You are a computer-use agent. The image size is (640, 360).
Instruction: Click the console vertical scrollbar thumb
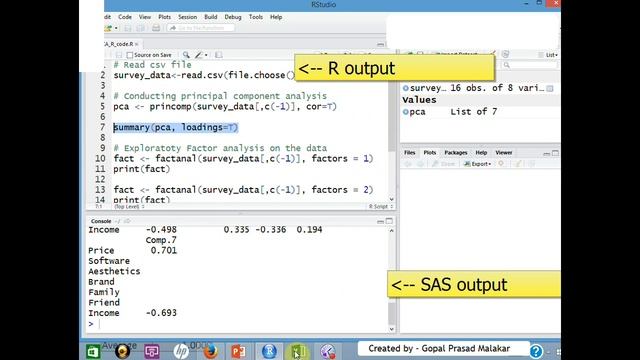click(392, 313)
